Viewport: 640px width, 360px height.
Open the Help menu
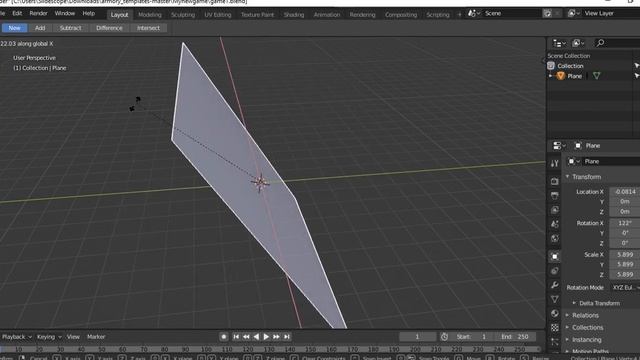pos(89,13)
